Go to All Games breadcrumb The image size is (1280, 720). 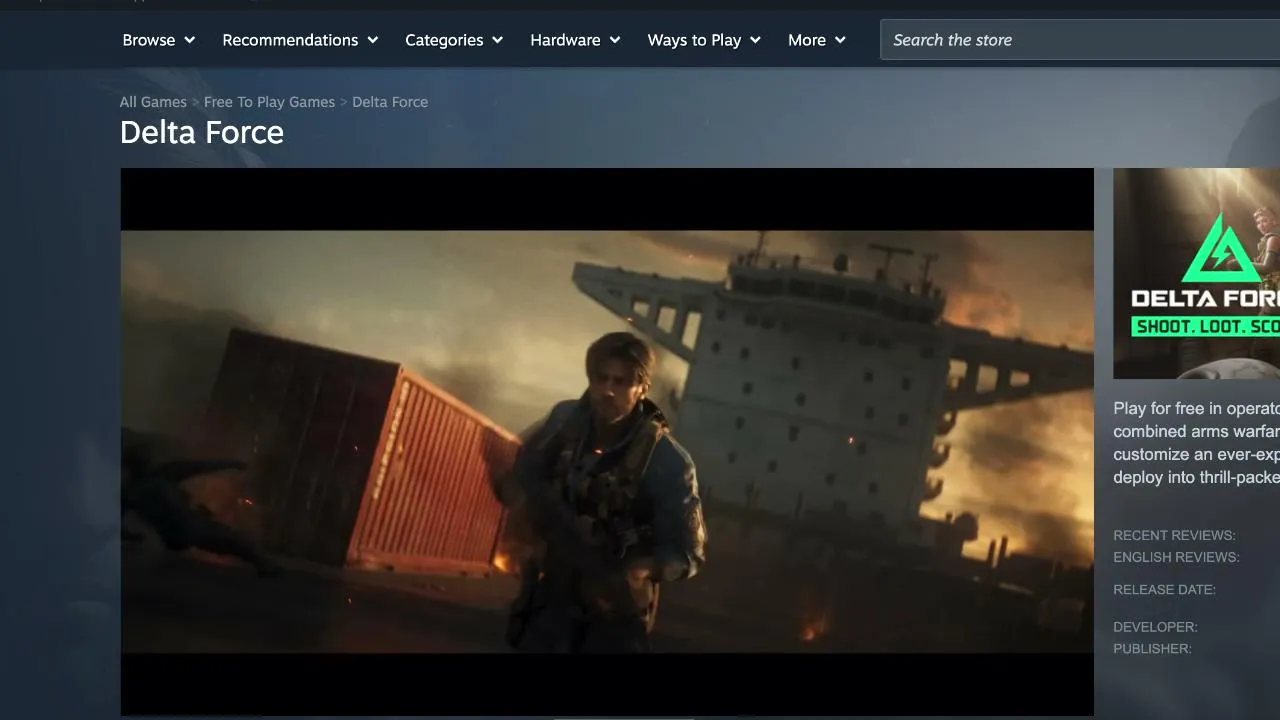pyautogui.click(x=153, y=102)
